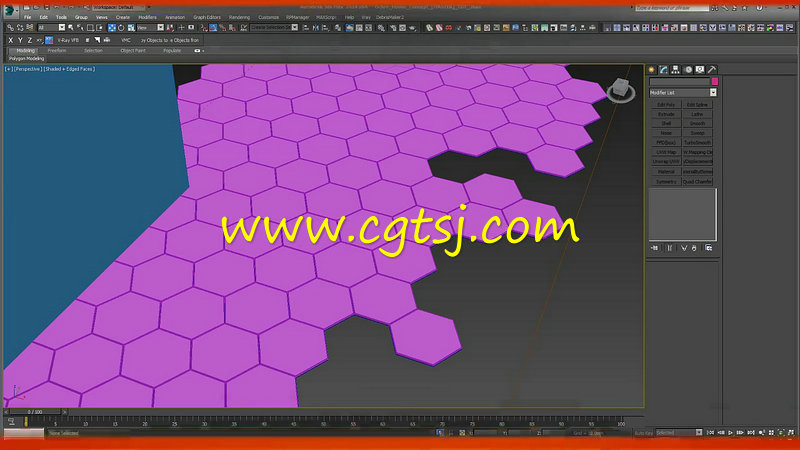This screenshot has height=450, width=800.
Task: Open Configure Modifier Sets icon
Action: click(709, 248)
